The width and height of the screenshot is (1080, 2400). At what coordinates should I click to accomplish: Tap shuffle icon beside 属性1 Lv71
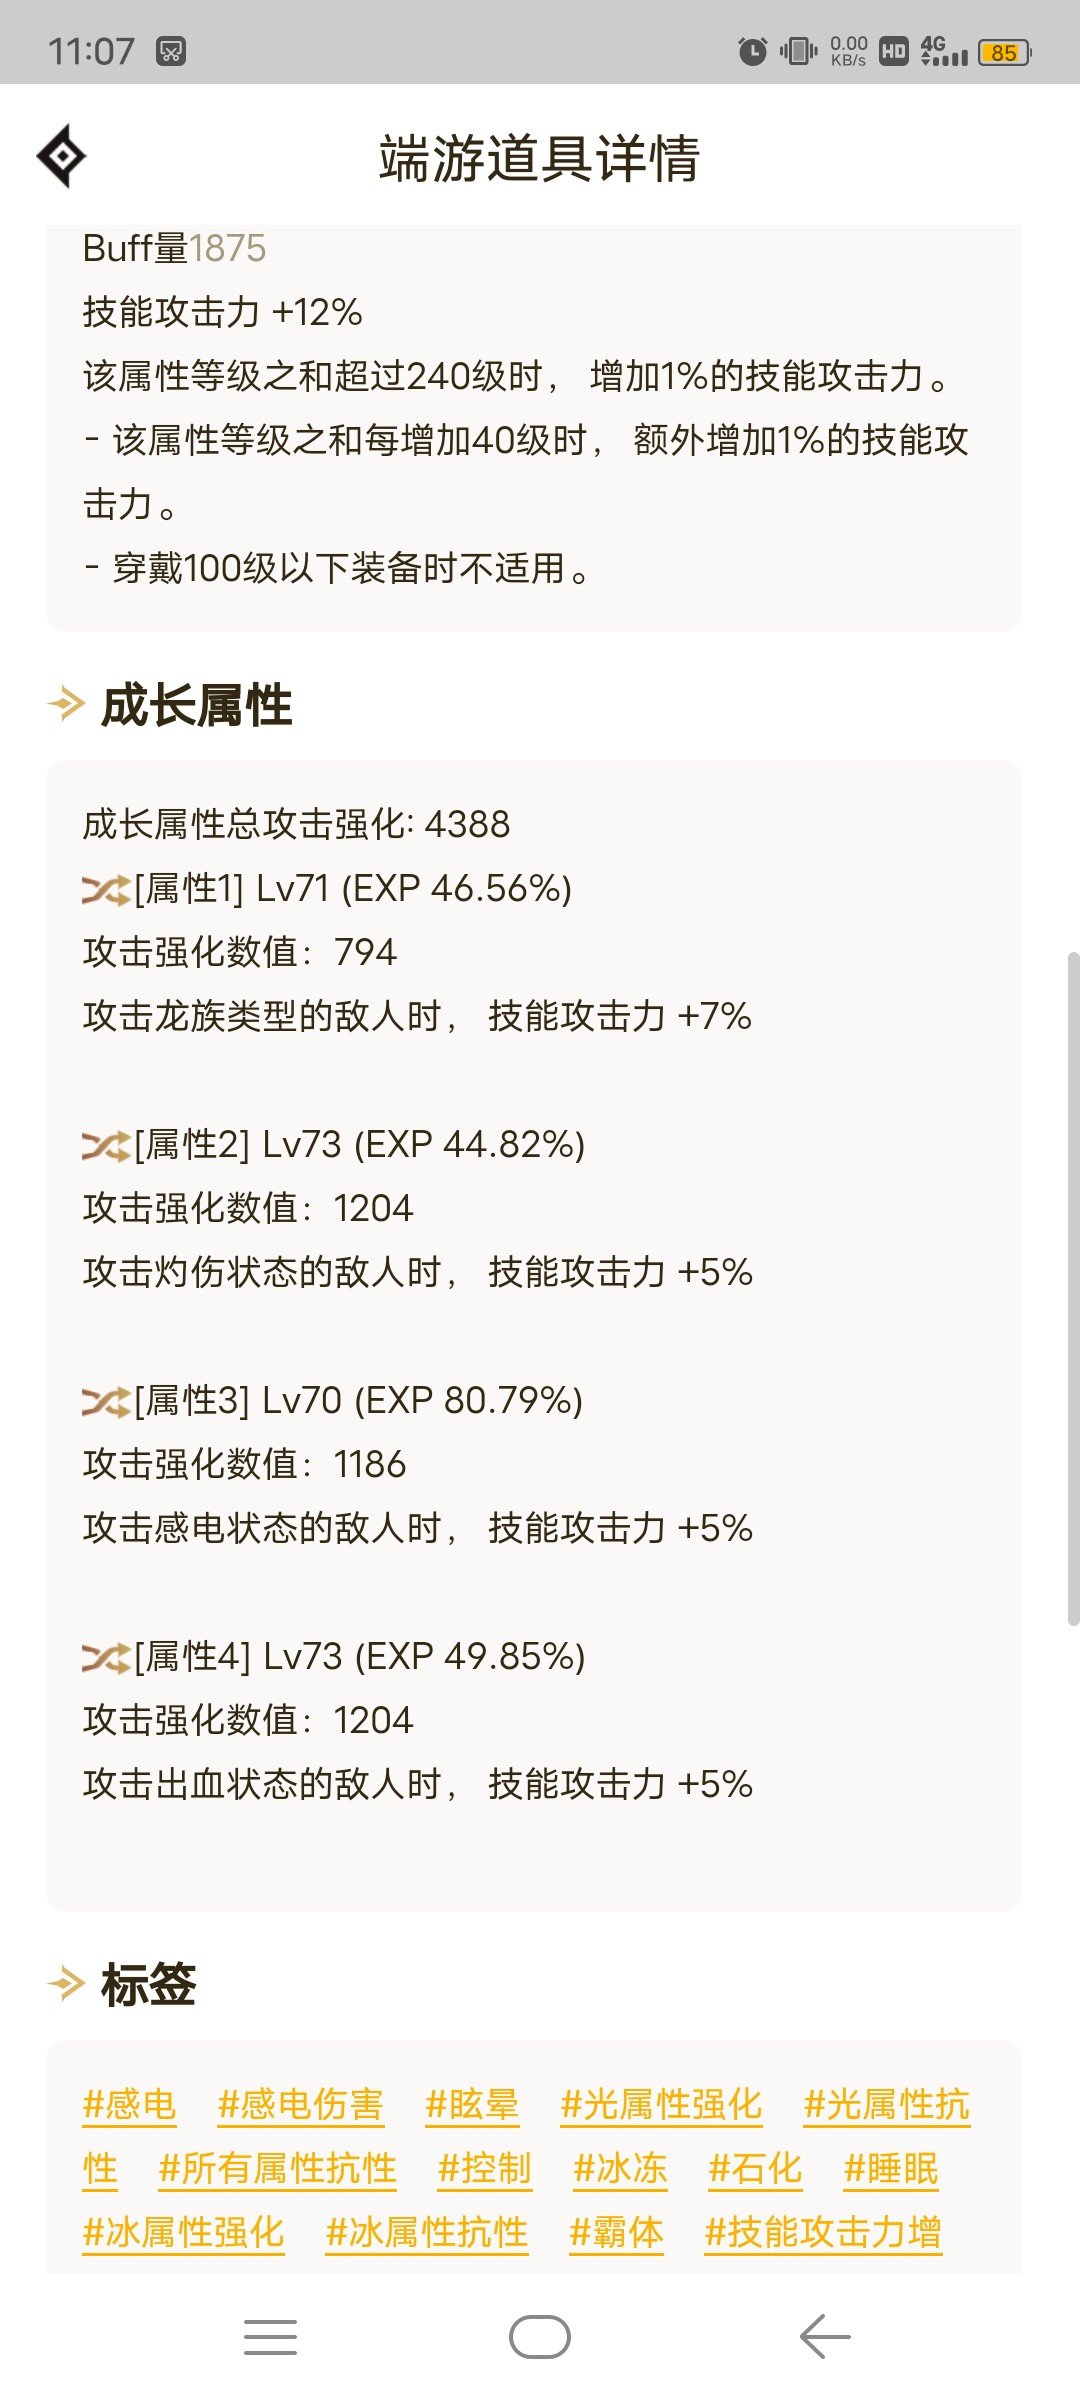coord(106,889)
